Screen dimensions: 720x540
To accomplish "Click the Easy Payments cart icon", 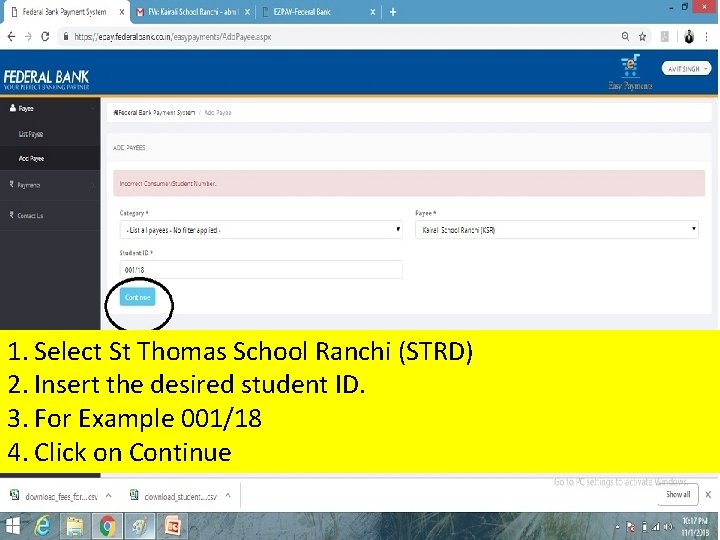I will pos(630,72).
